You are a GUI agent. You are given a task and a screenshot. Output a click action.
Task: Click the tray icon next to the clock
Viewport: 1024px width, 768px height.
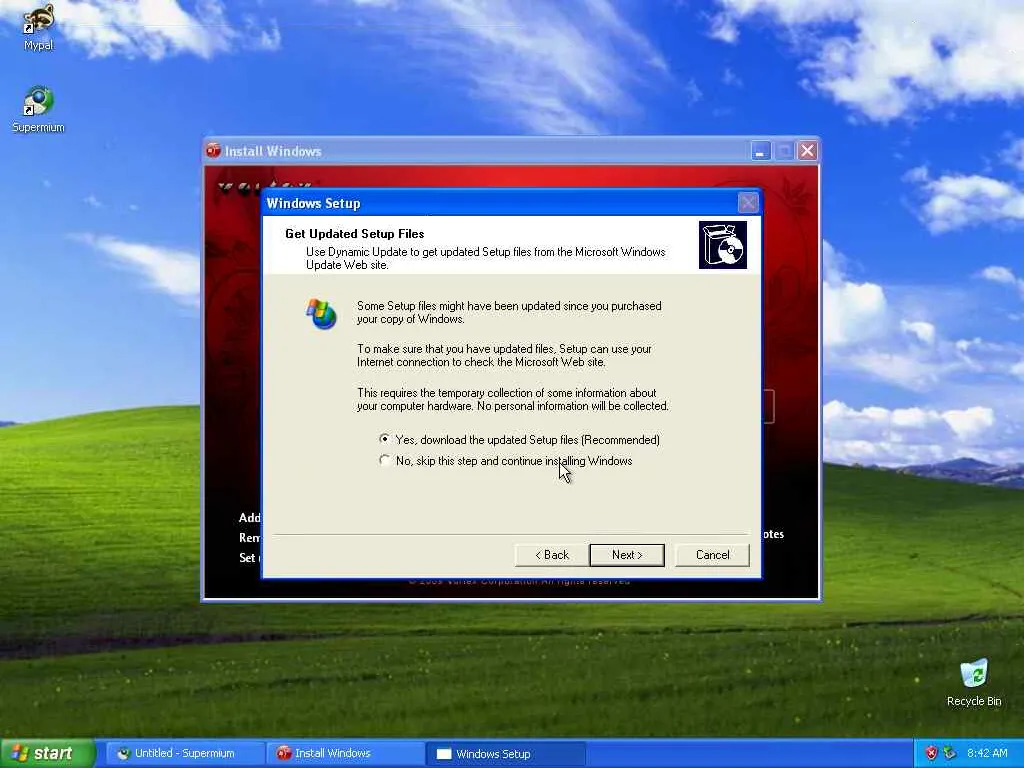[950, 753]
